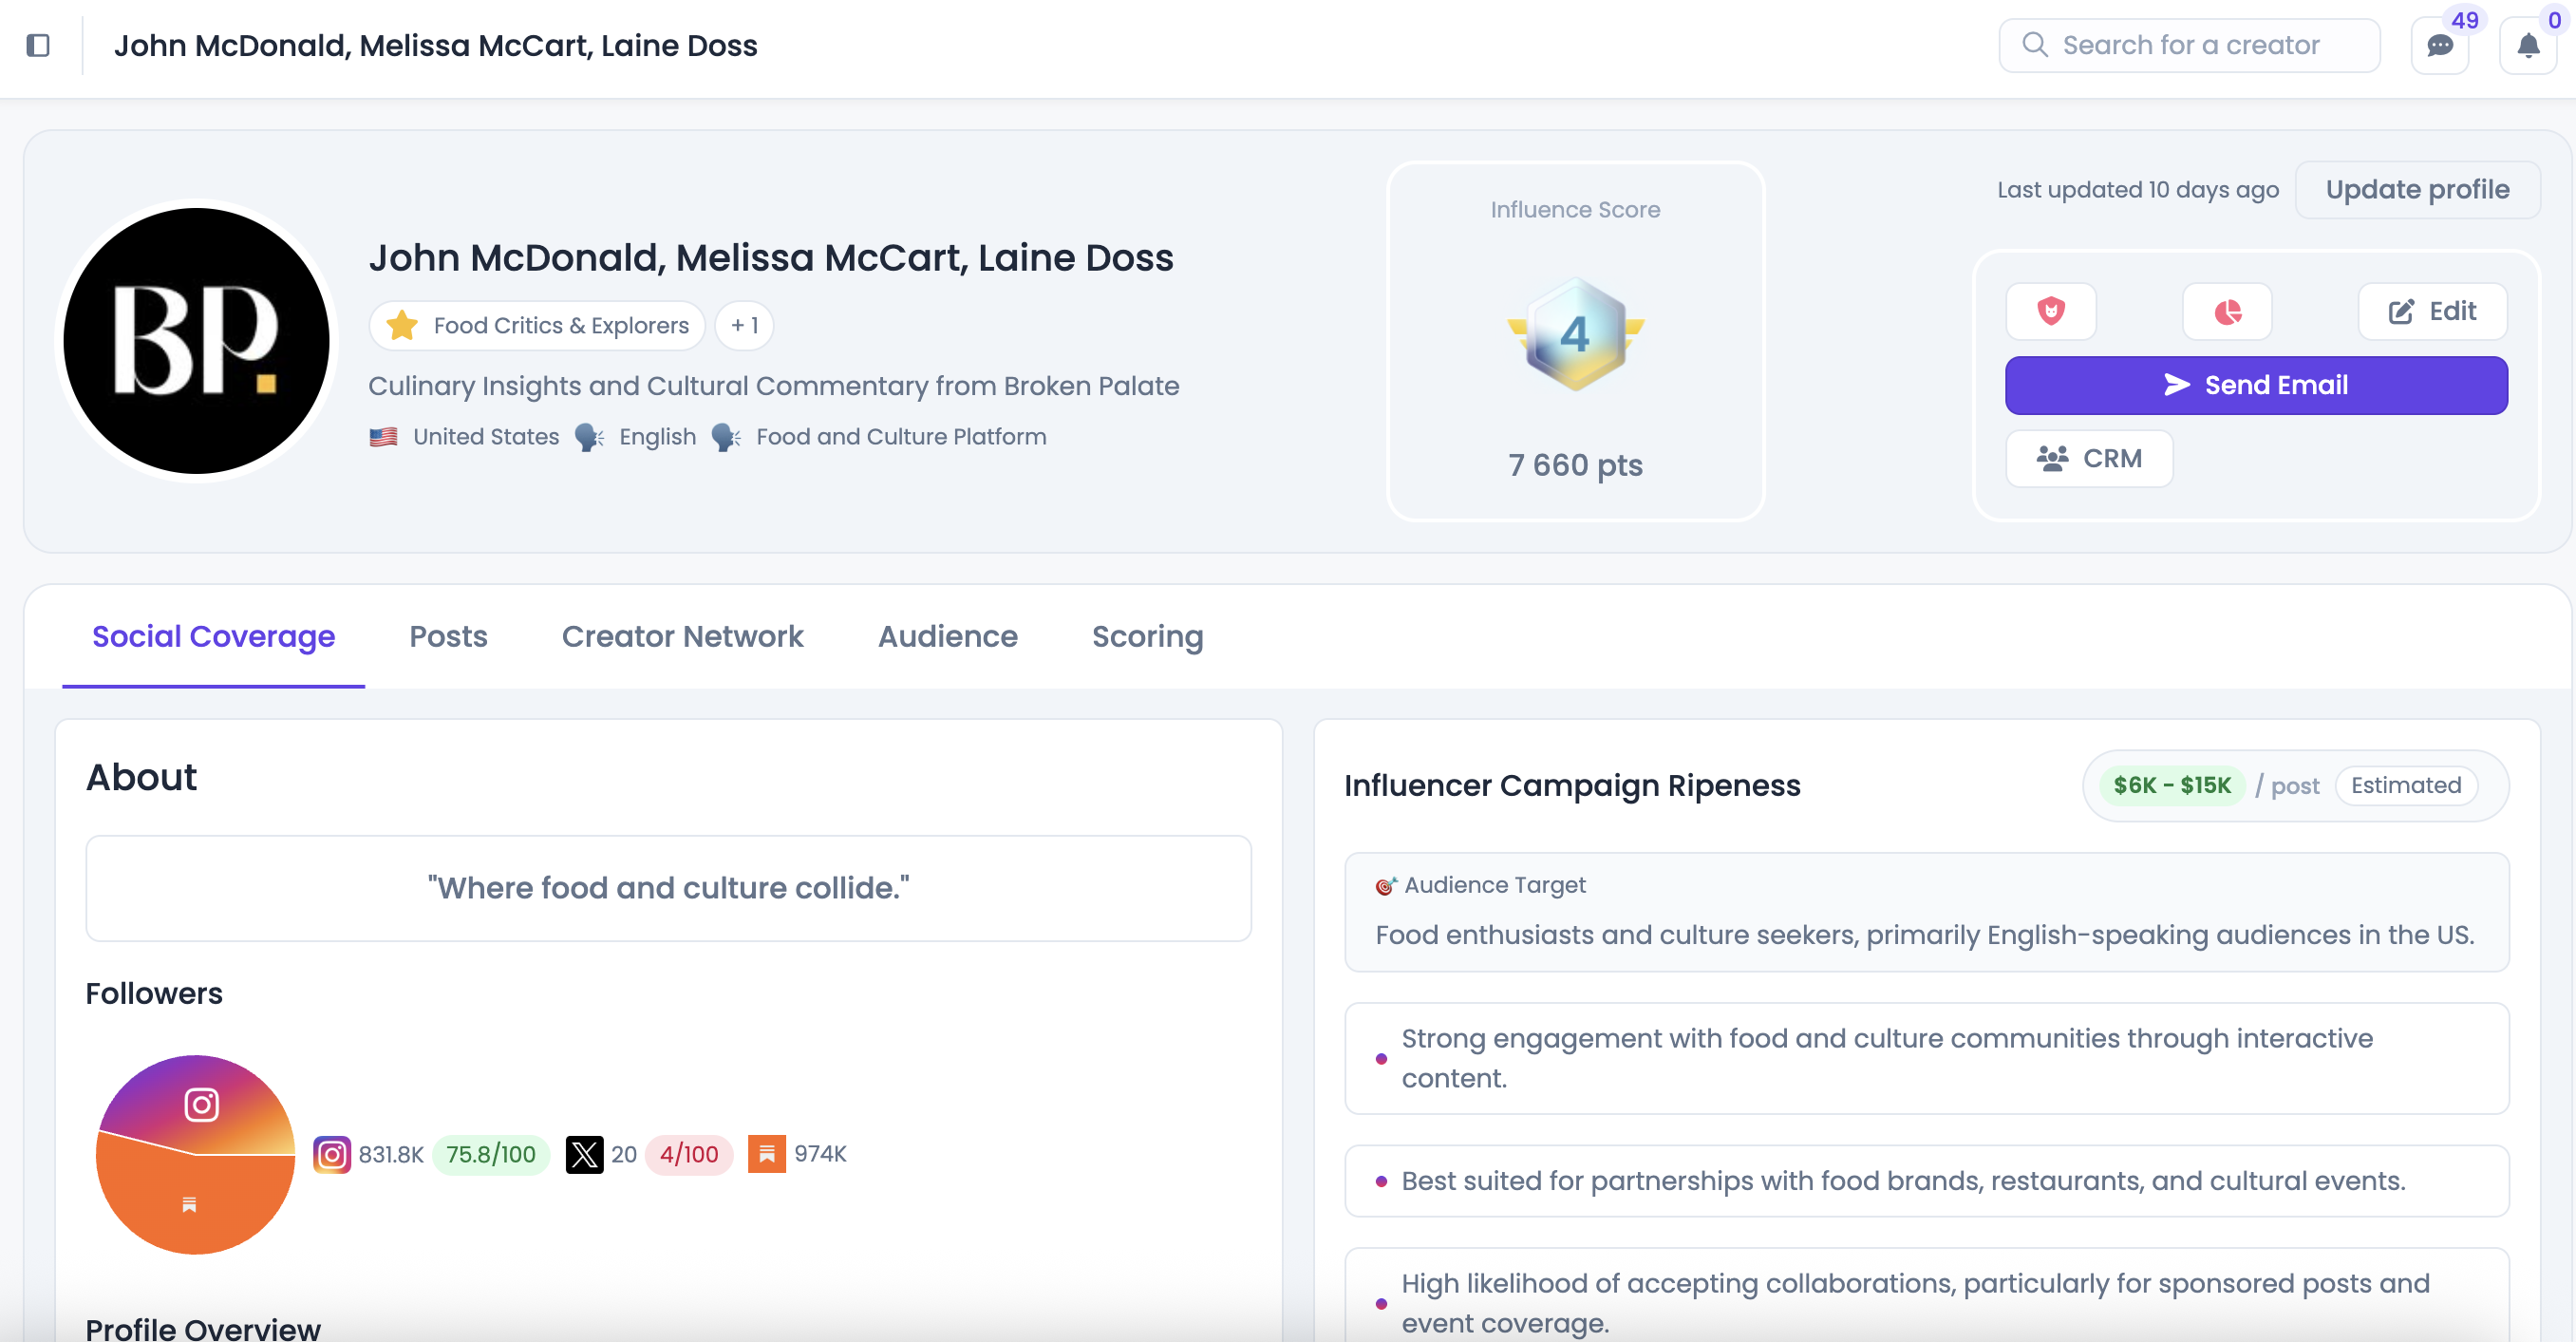The height and width of the screenshot is (1342, 2576).
Task: Click the speaking head icon beside English
Action: 589,437
